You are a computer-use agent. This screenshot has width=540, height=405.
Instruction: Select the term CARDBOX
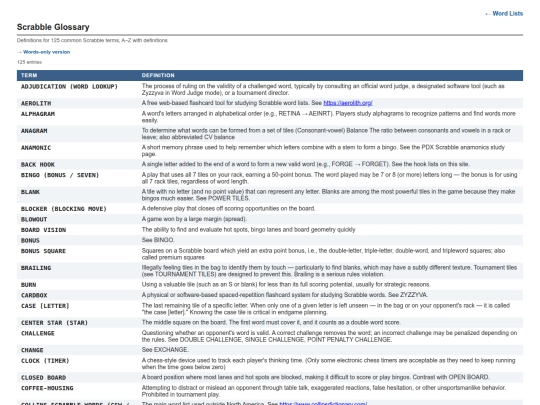pyautogui.click(x=34, y=295)
